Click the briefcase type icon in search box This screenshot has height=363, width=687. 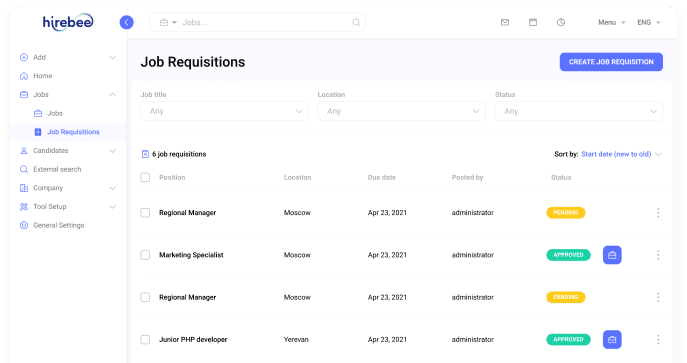click(163, 22)
